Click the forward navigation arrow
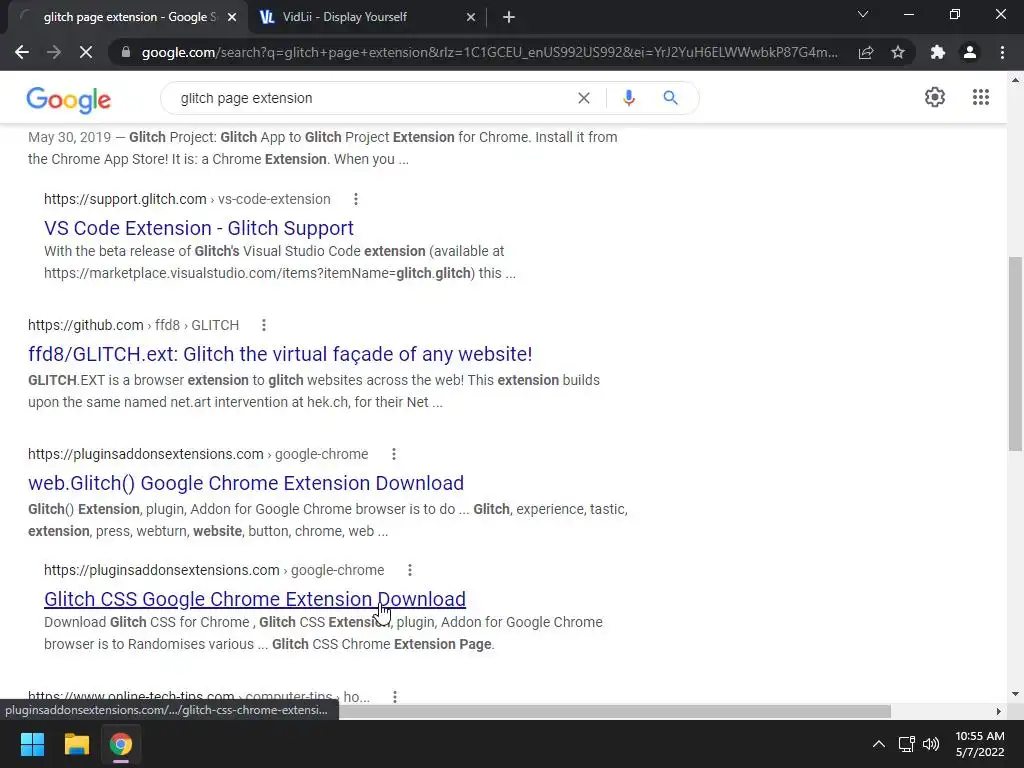This screenshot has height=768, width=1024. click(54, 52)
